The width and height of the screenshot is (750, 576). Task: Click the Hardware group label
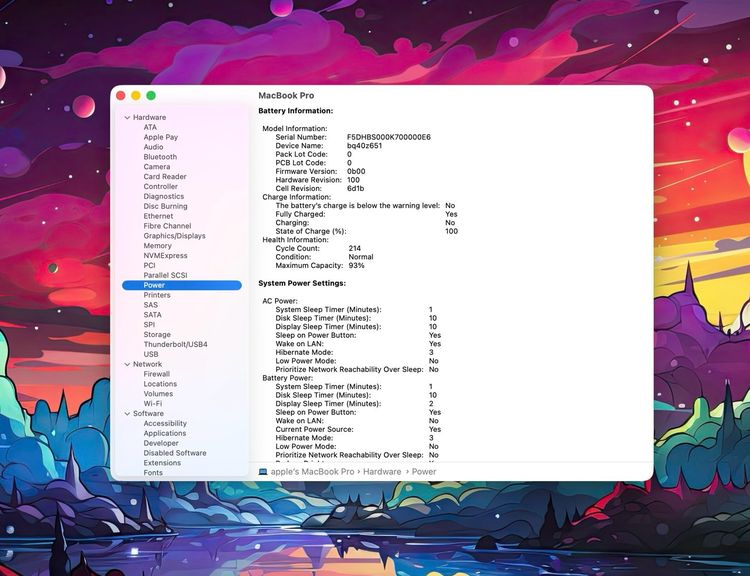click(x=150, y=118)
